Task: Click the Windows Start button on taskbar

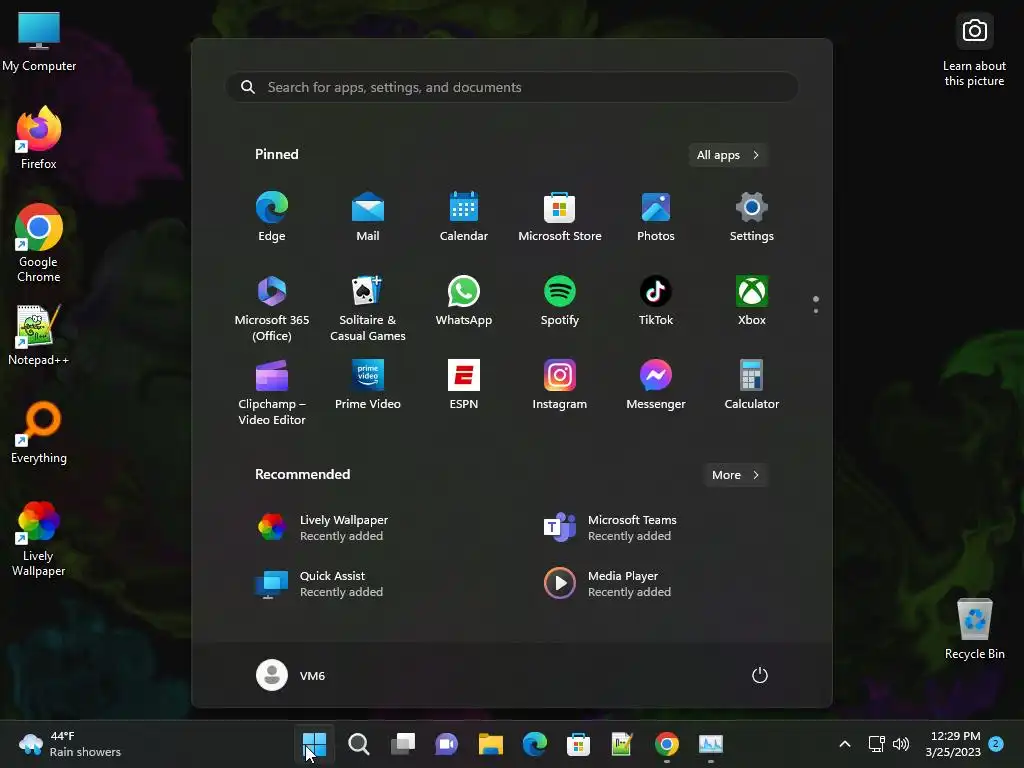Action: click(x=314, y=744)
